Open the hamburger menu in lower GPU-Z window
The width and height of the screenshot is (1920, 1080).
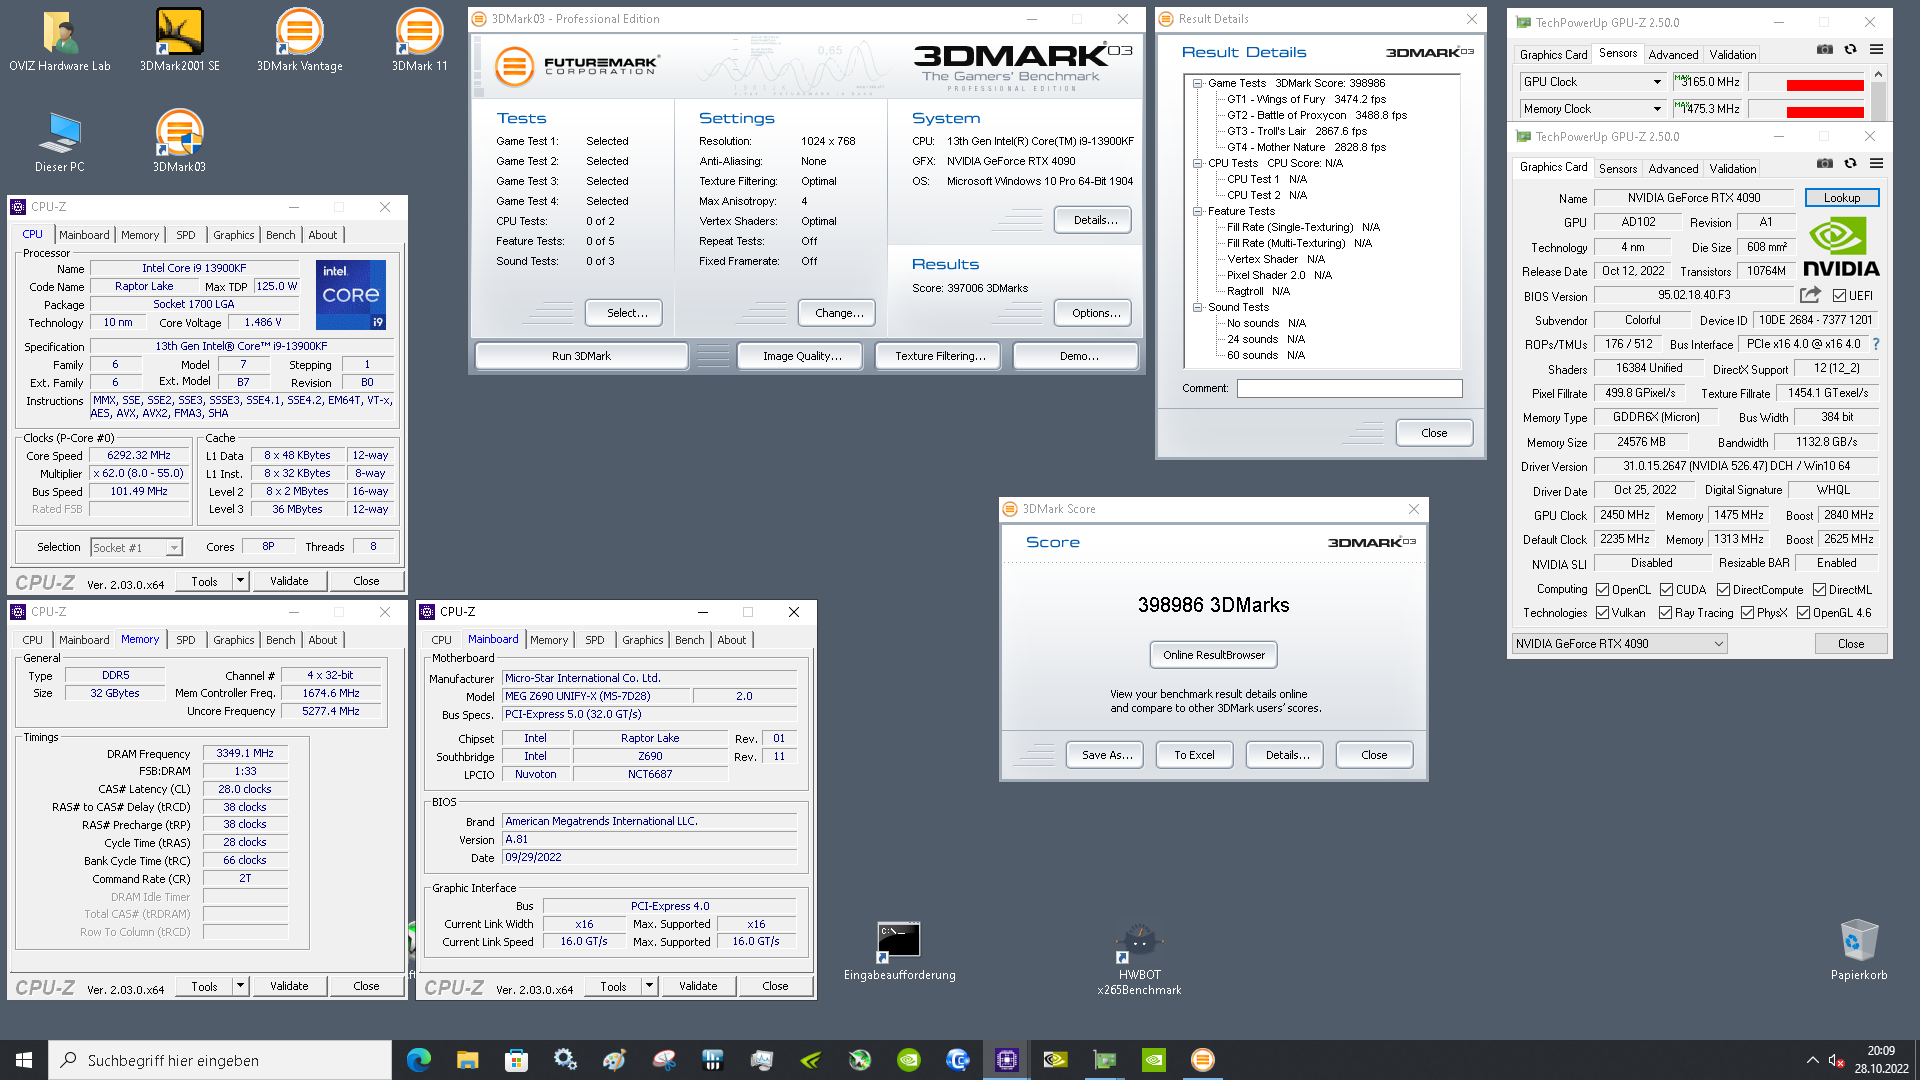(x=1876, y=163)
